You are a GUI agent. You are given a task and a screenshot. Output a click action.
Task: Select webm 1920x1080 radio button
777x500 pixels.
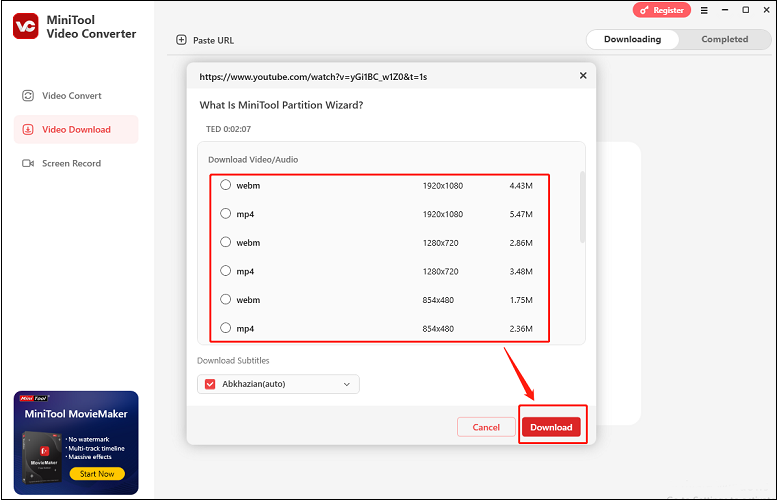click(x=225, y=185)
